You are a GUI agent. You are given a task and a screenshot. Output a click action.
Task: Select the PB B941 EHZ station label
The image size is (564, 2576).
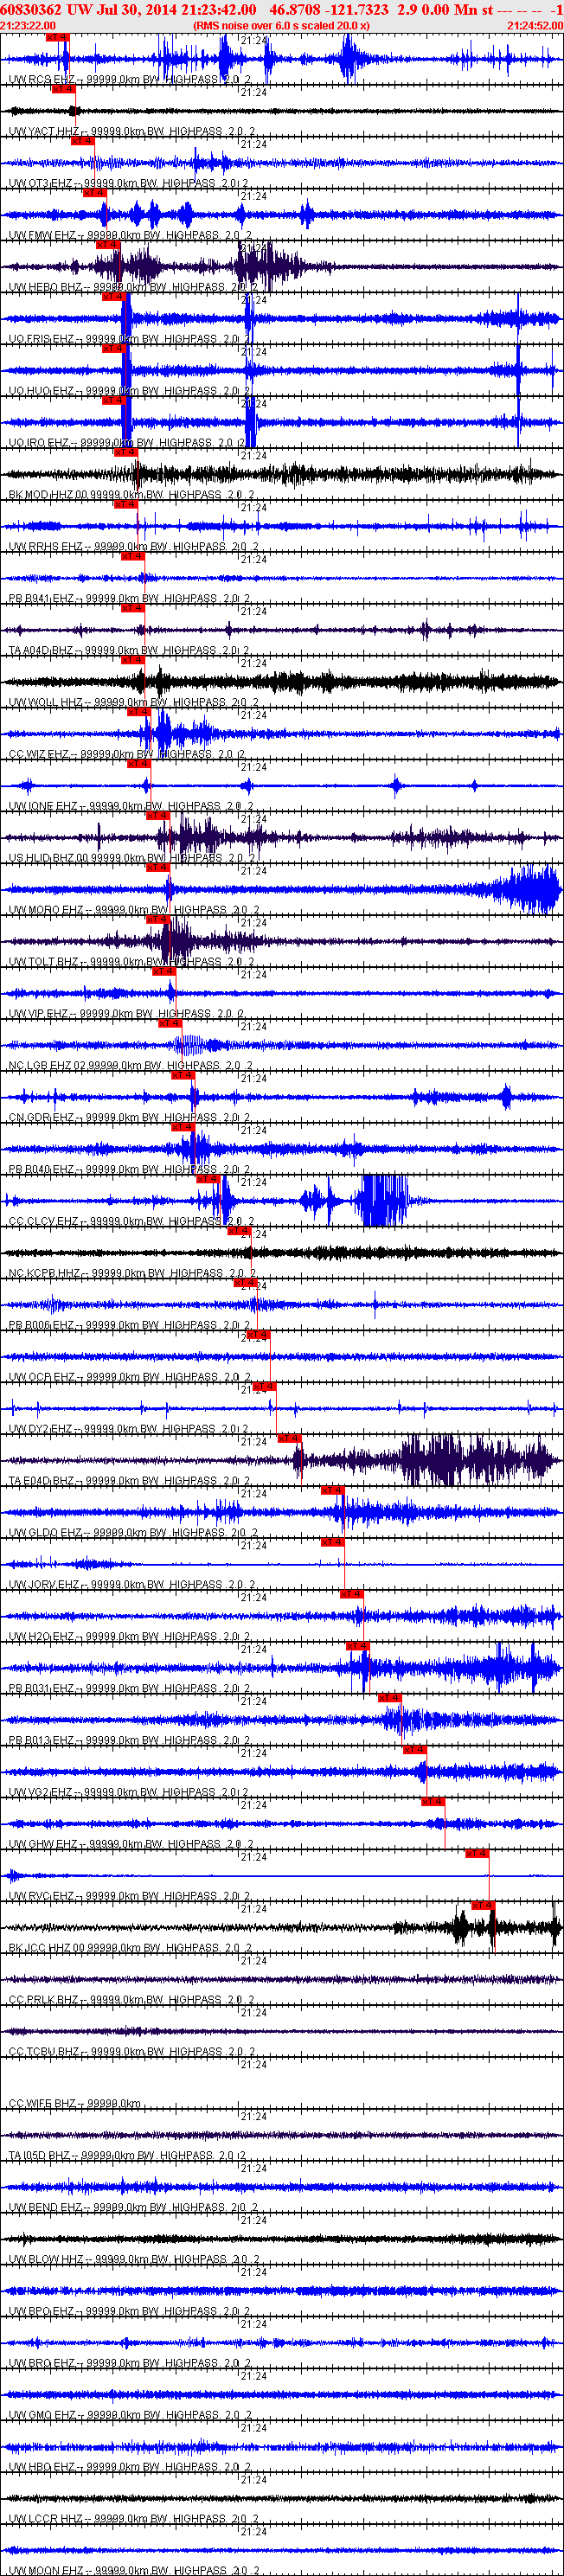(129, 599)
